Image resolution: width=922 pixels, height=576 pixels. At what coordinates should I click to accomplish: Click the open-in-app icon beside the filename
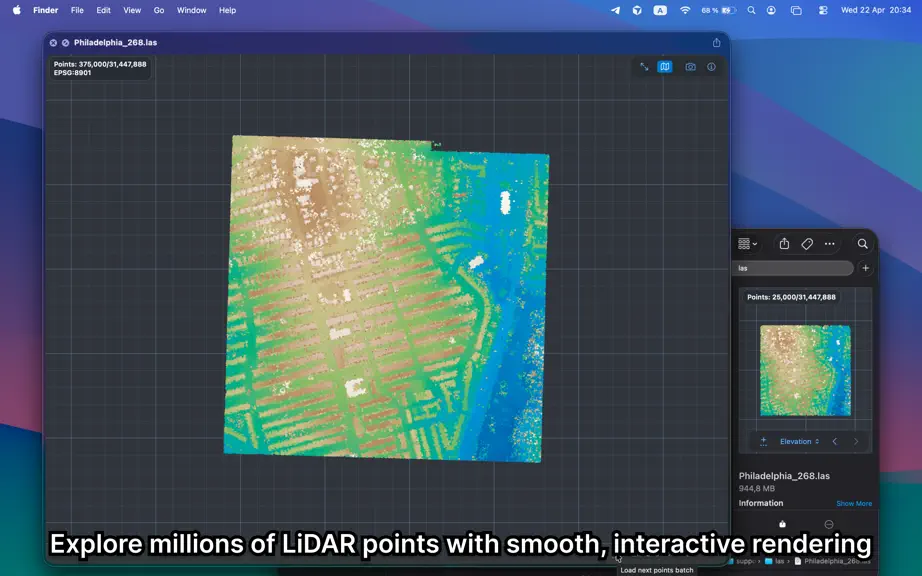point(65,43)
